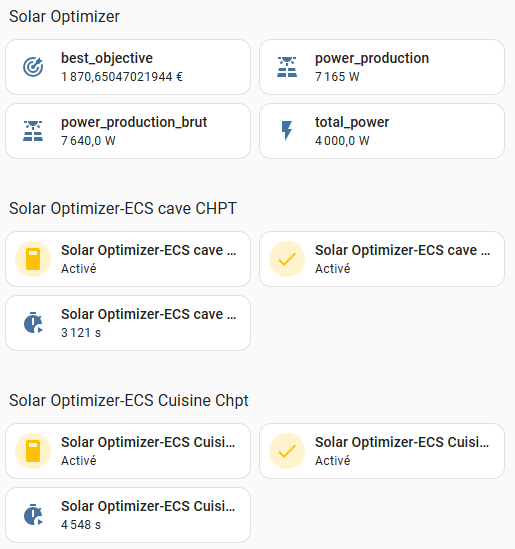Screen dimensions: 515x549
Task: Click the ECS cave timer icon
Action: tap(33, 323)
